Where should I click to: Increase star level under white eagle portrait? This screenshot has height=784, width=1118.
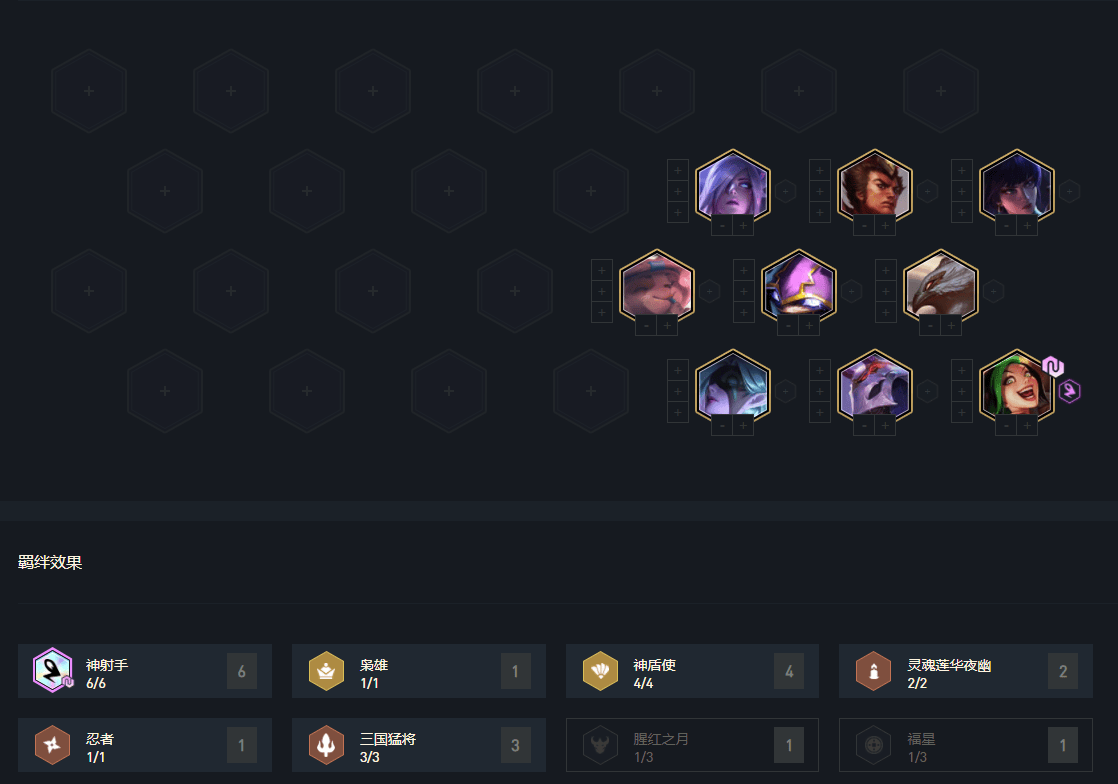pyautogui.click(x=951, y=326)
